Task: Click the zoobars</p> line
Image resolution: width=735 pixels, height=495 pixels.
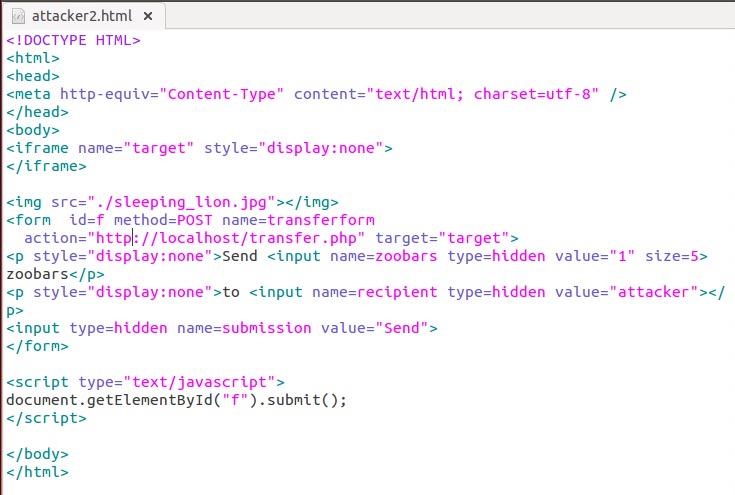Action: tap(55, 274)
